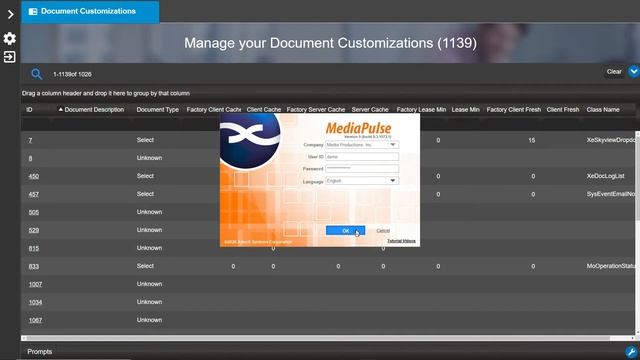Click the search magnifier icon

(37, 74)
